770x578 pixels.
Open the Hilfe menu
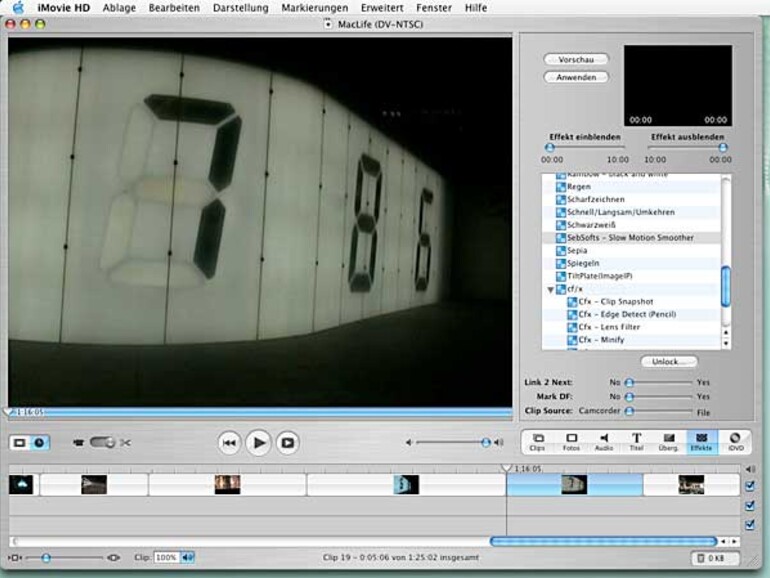(476, 8)
